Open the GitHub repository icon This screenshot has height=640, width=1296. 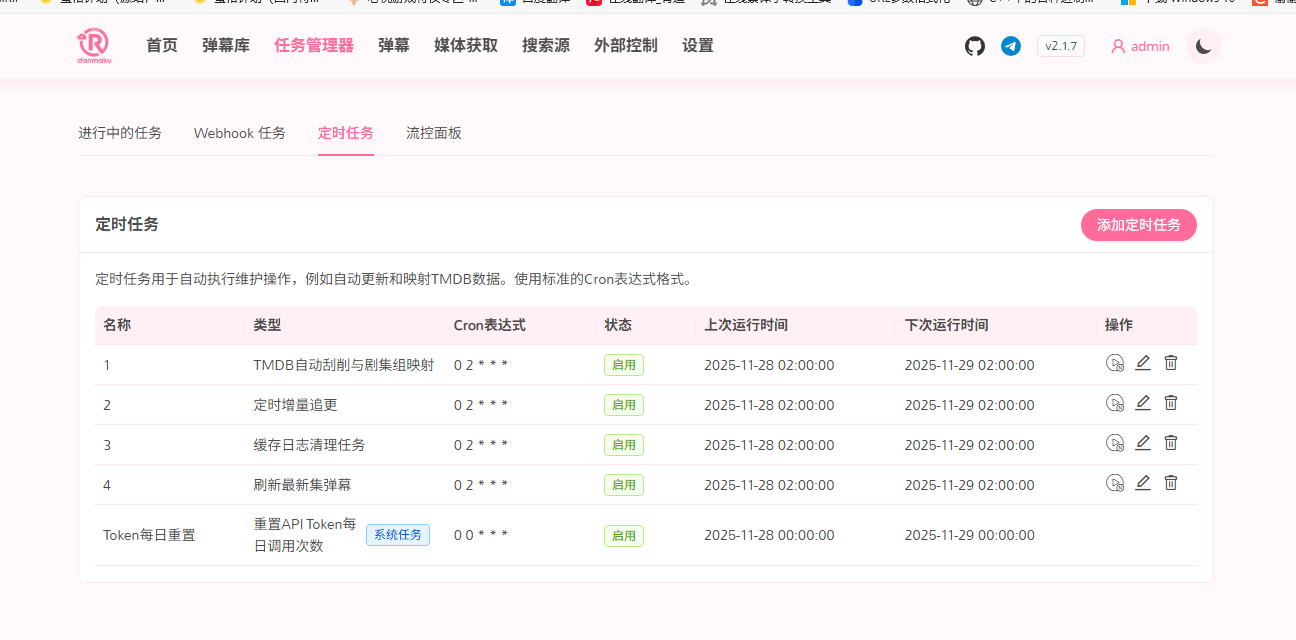tap(975, 45)
